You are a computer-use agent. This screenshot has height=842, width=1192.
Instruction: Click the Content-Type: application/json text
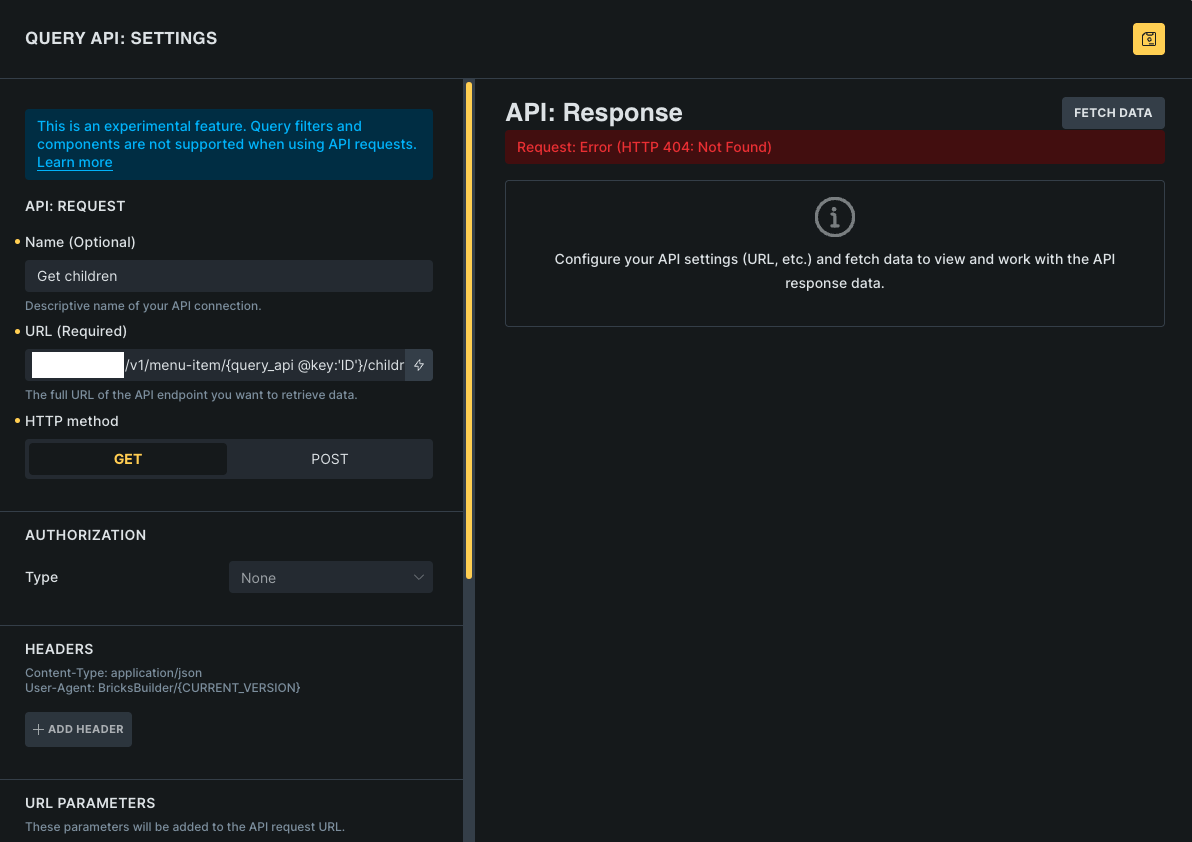113,673
